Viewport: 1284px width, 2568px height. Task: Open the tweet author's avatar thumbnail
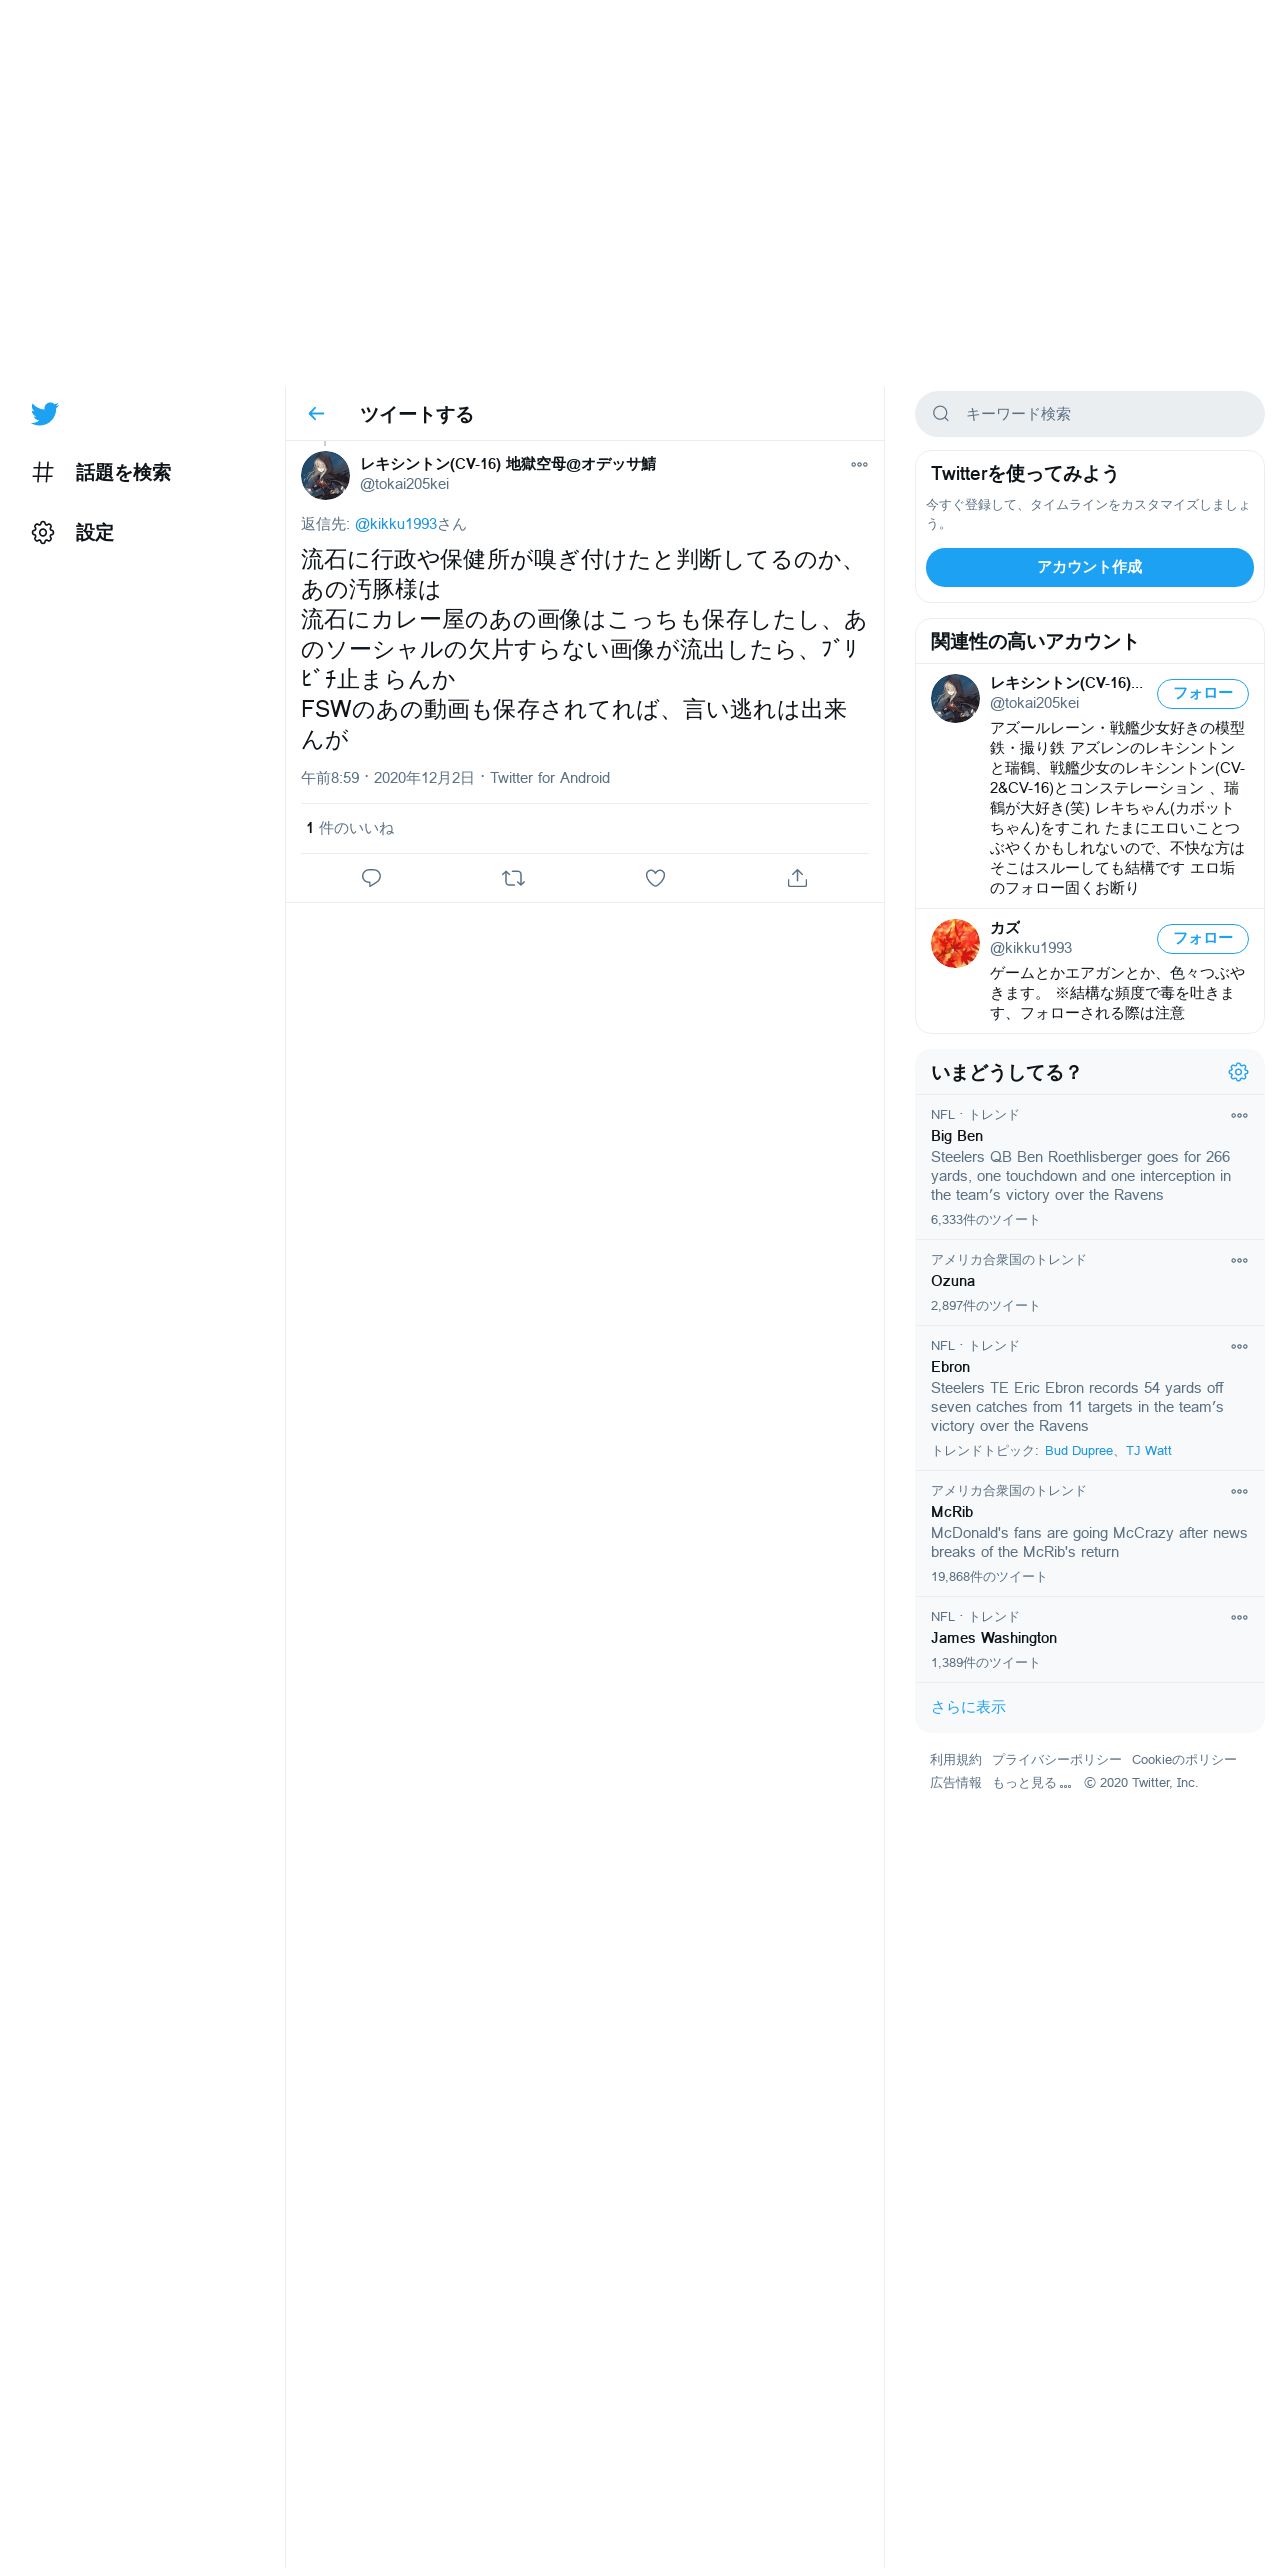click(325, 475)
